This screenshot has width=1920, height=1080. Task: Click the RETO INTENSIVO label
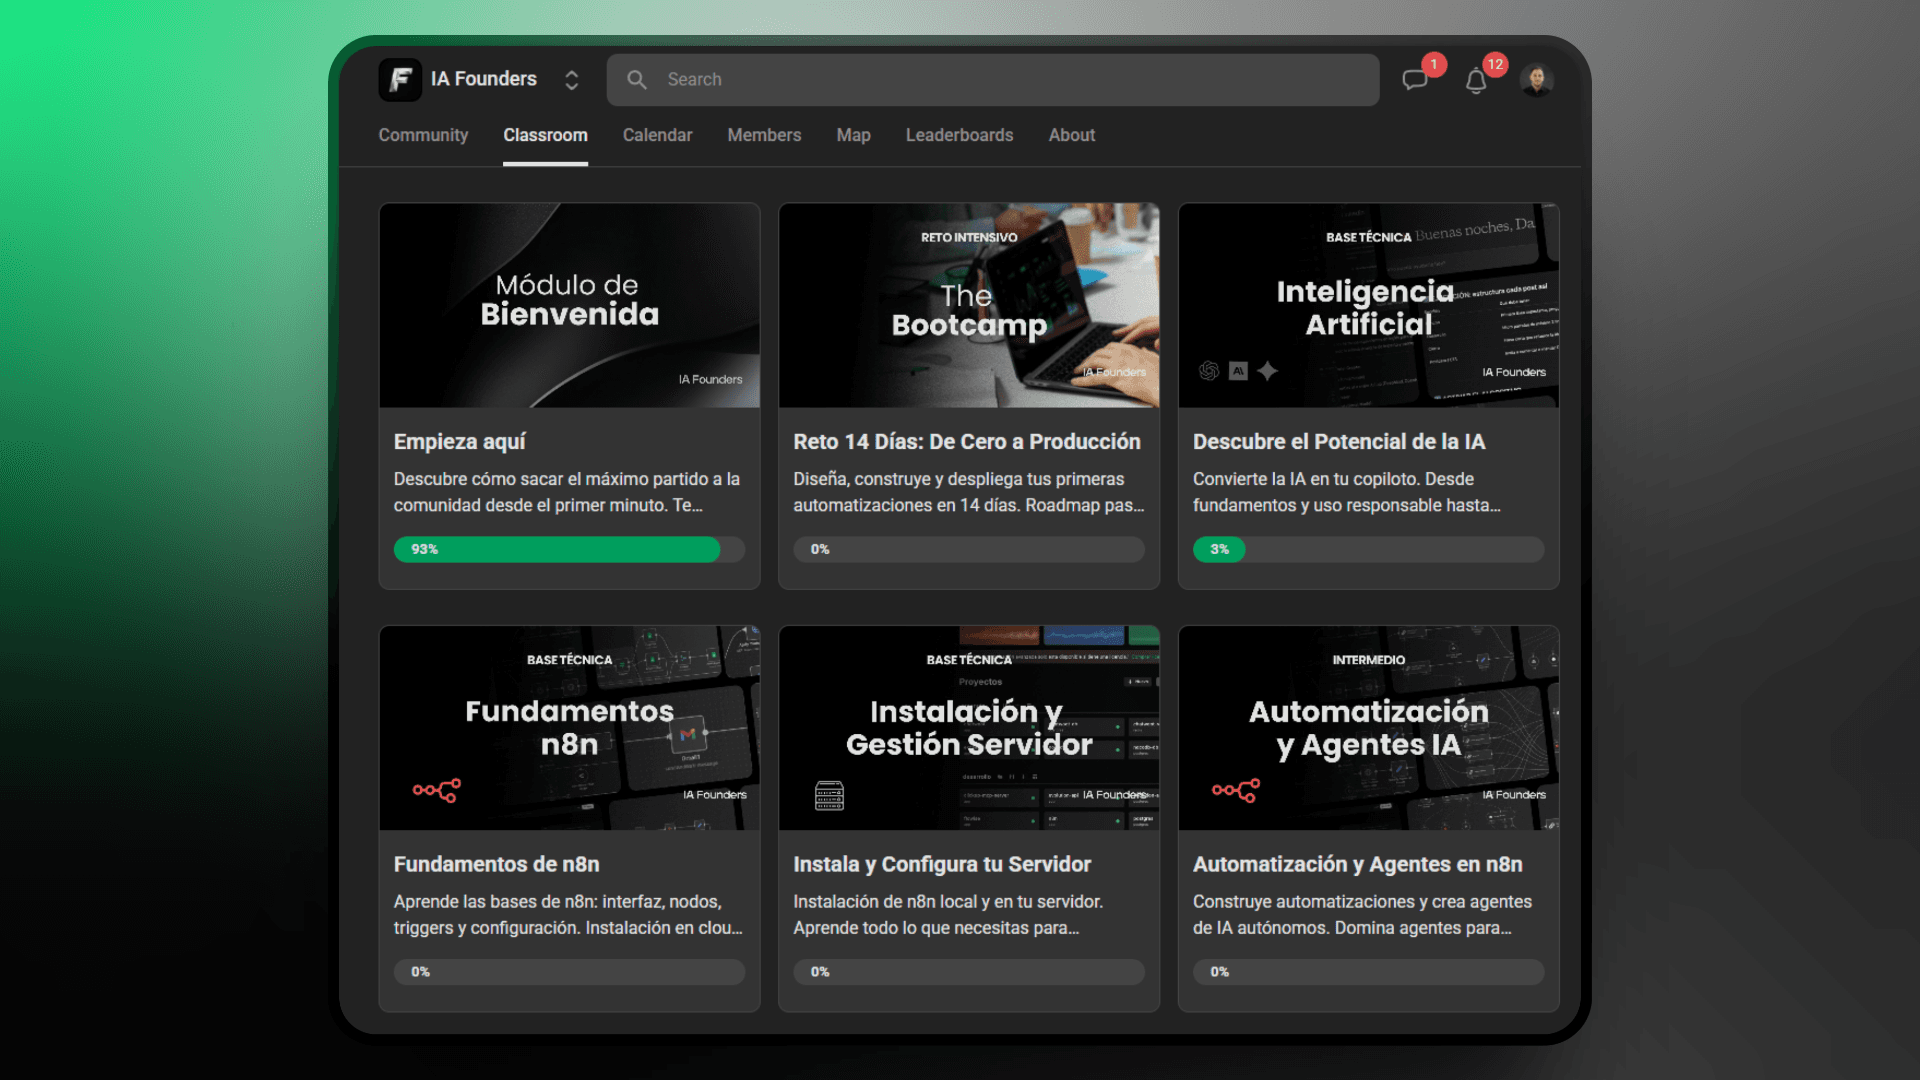point(969,237)
